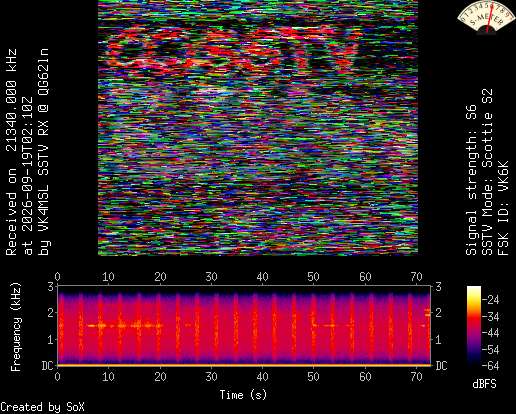Click the left frequency axis '2' label
This screenshot has height=414, width=516.
coord(50,313)
